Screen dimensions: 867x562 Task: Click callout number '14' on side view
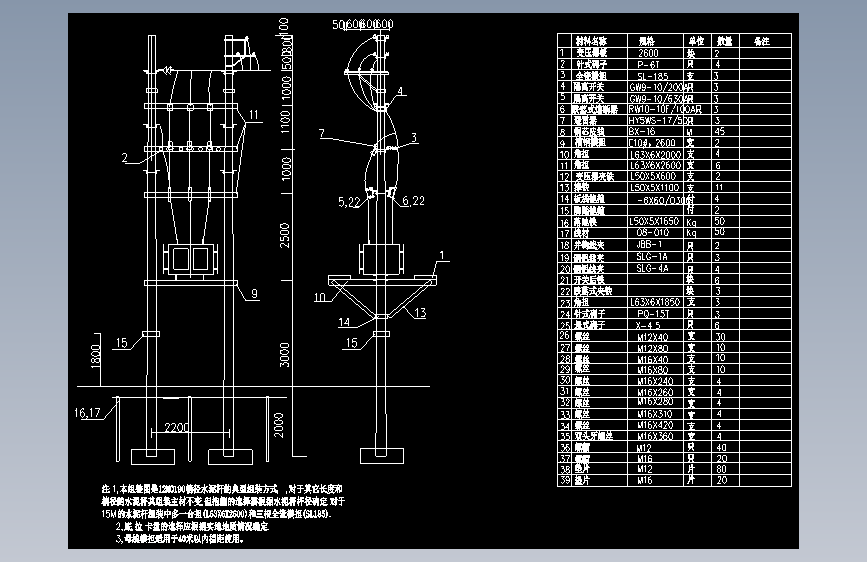344,322
